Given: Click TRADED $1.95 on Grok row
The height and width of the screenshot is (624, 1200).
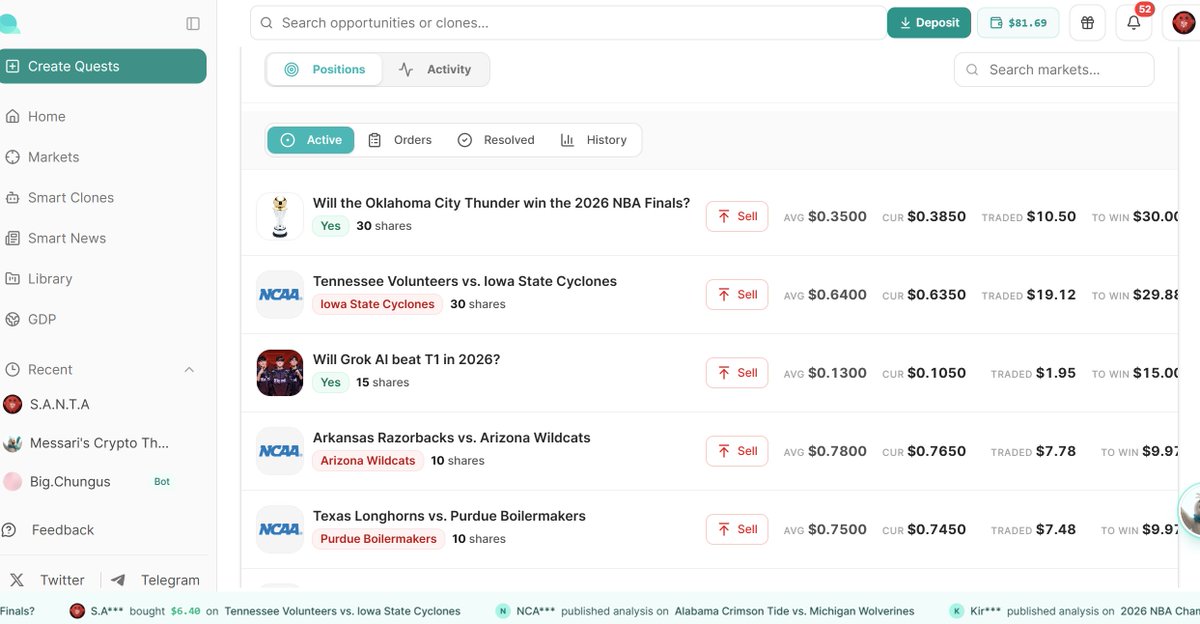Looking at the screenshot, I should click(1033, 373).
